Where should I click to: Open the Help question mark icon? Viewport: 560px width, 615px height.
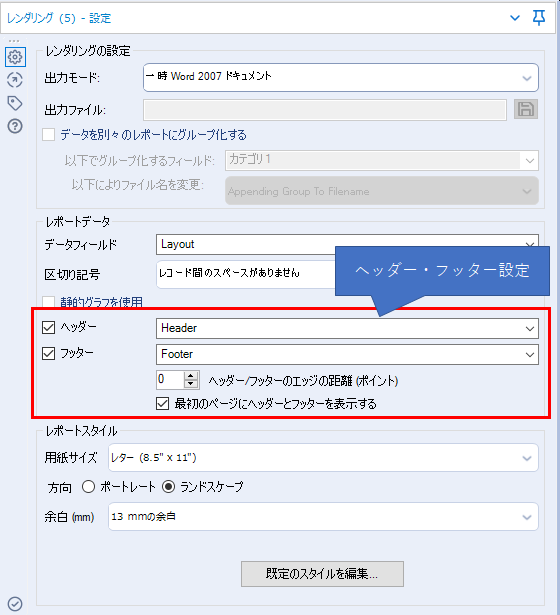pos(15,126)
